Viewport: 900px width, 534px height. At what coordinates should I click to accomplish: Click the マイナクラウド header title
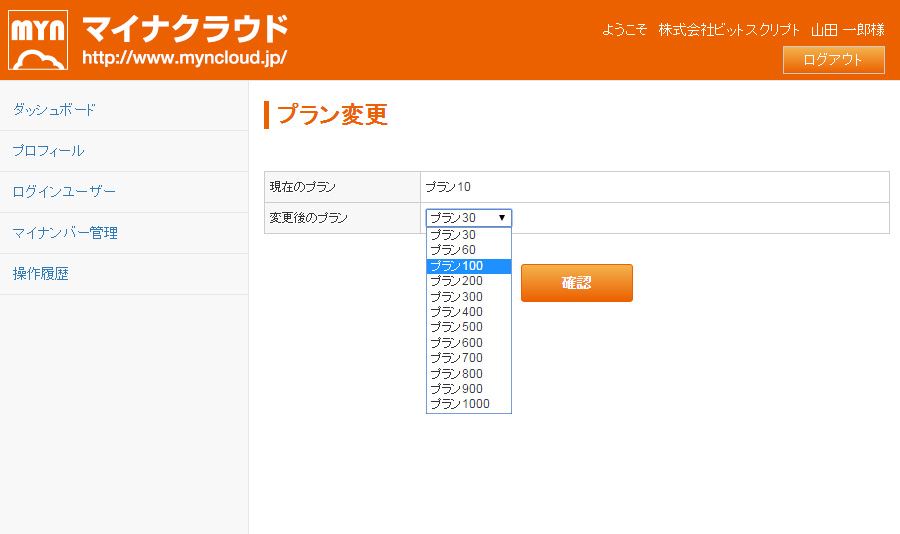(x=185, y=28)
